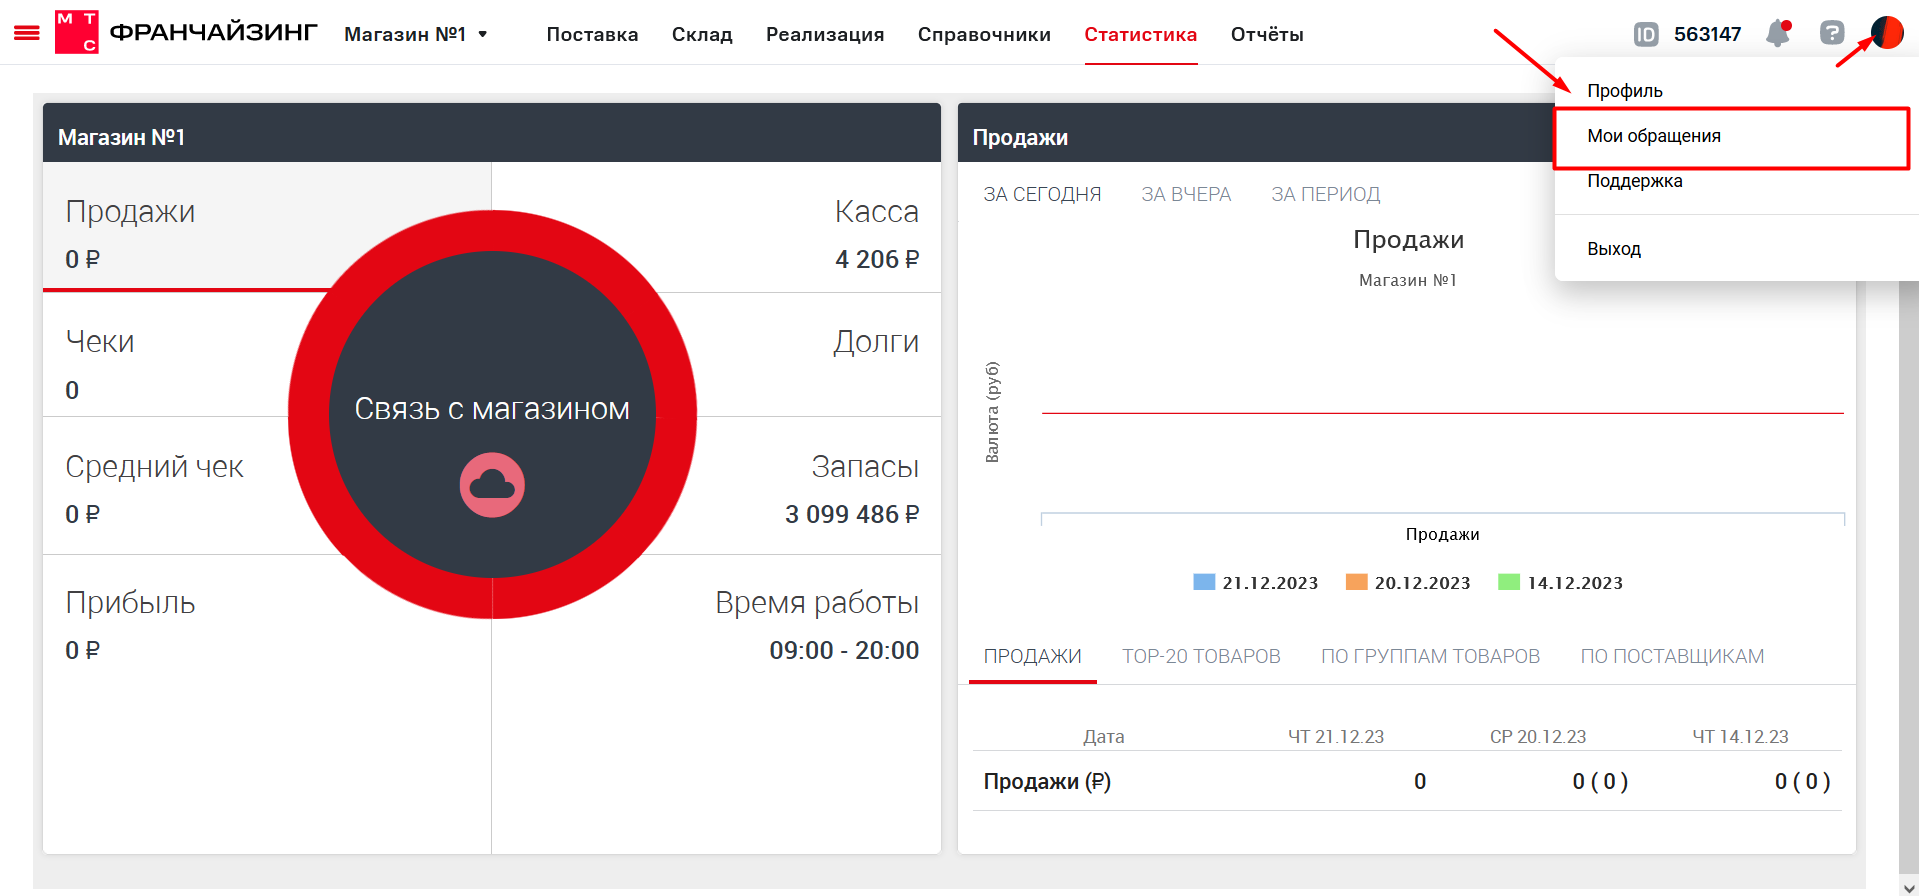Toggle the 21.12.2023 blue legend swatch
Image resolution: width=1919 pixels, height=896 pixels.
tap(1204, 582)
